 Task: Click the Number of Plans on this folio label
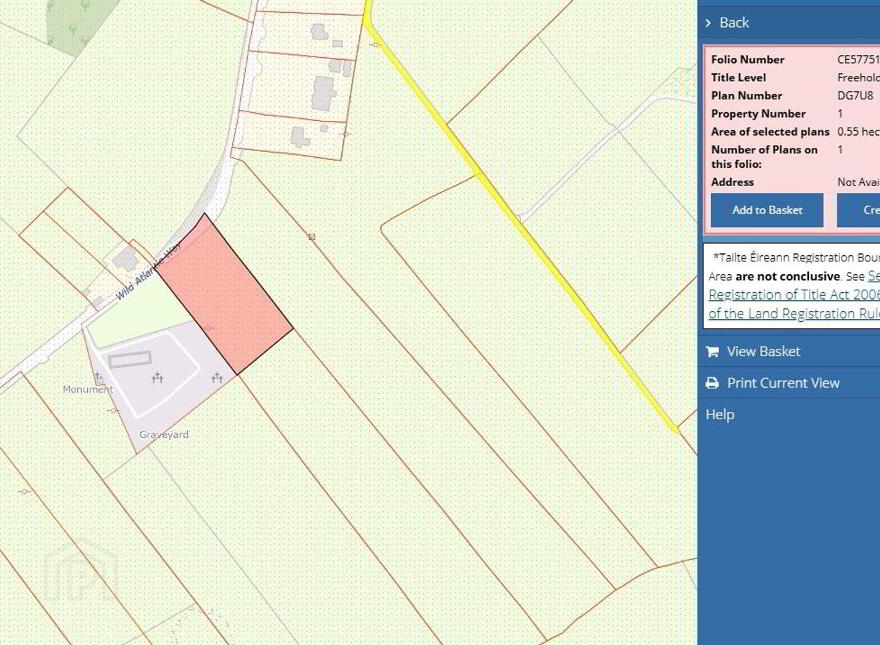tap(764, 157)
